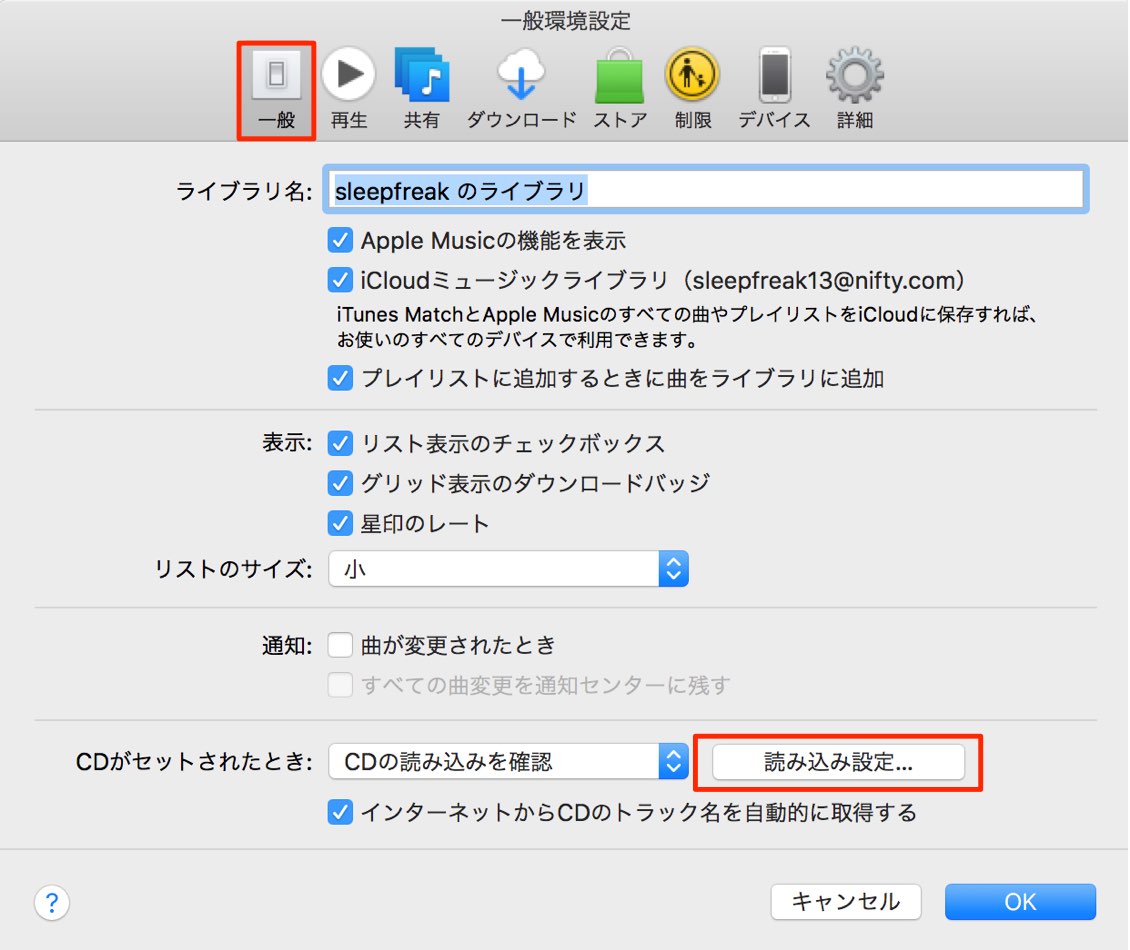Toggle 星印のレート checkbox
Viewport: 1130px width, 950px height.
click(x=340, y=523)
